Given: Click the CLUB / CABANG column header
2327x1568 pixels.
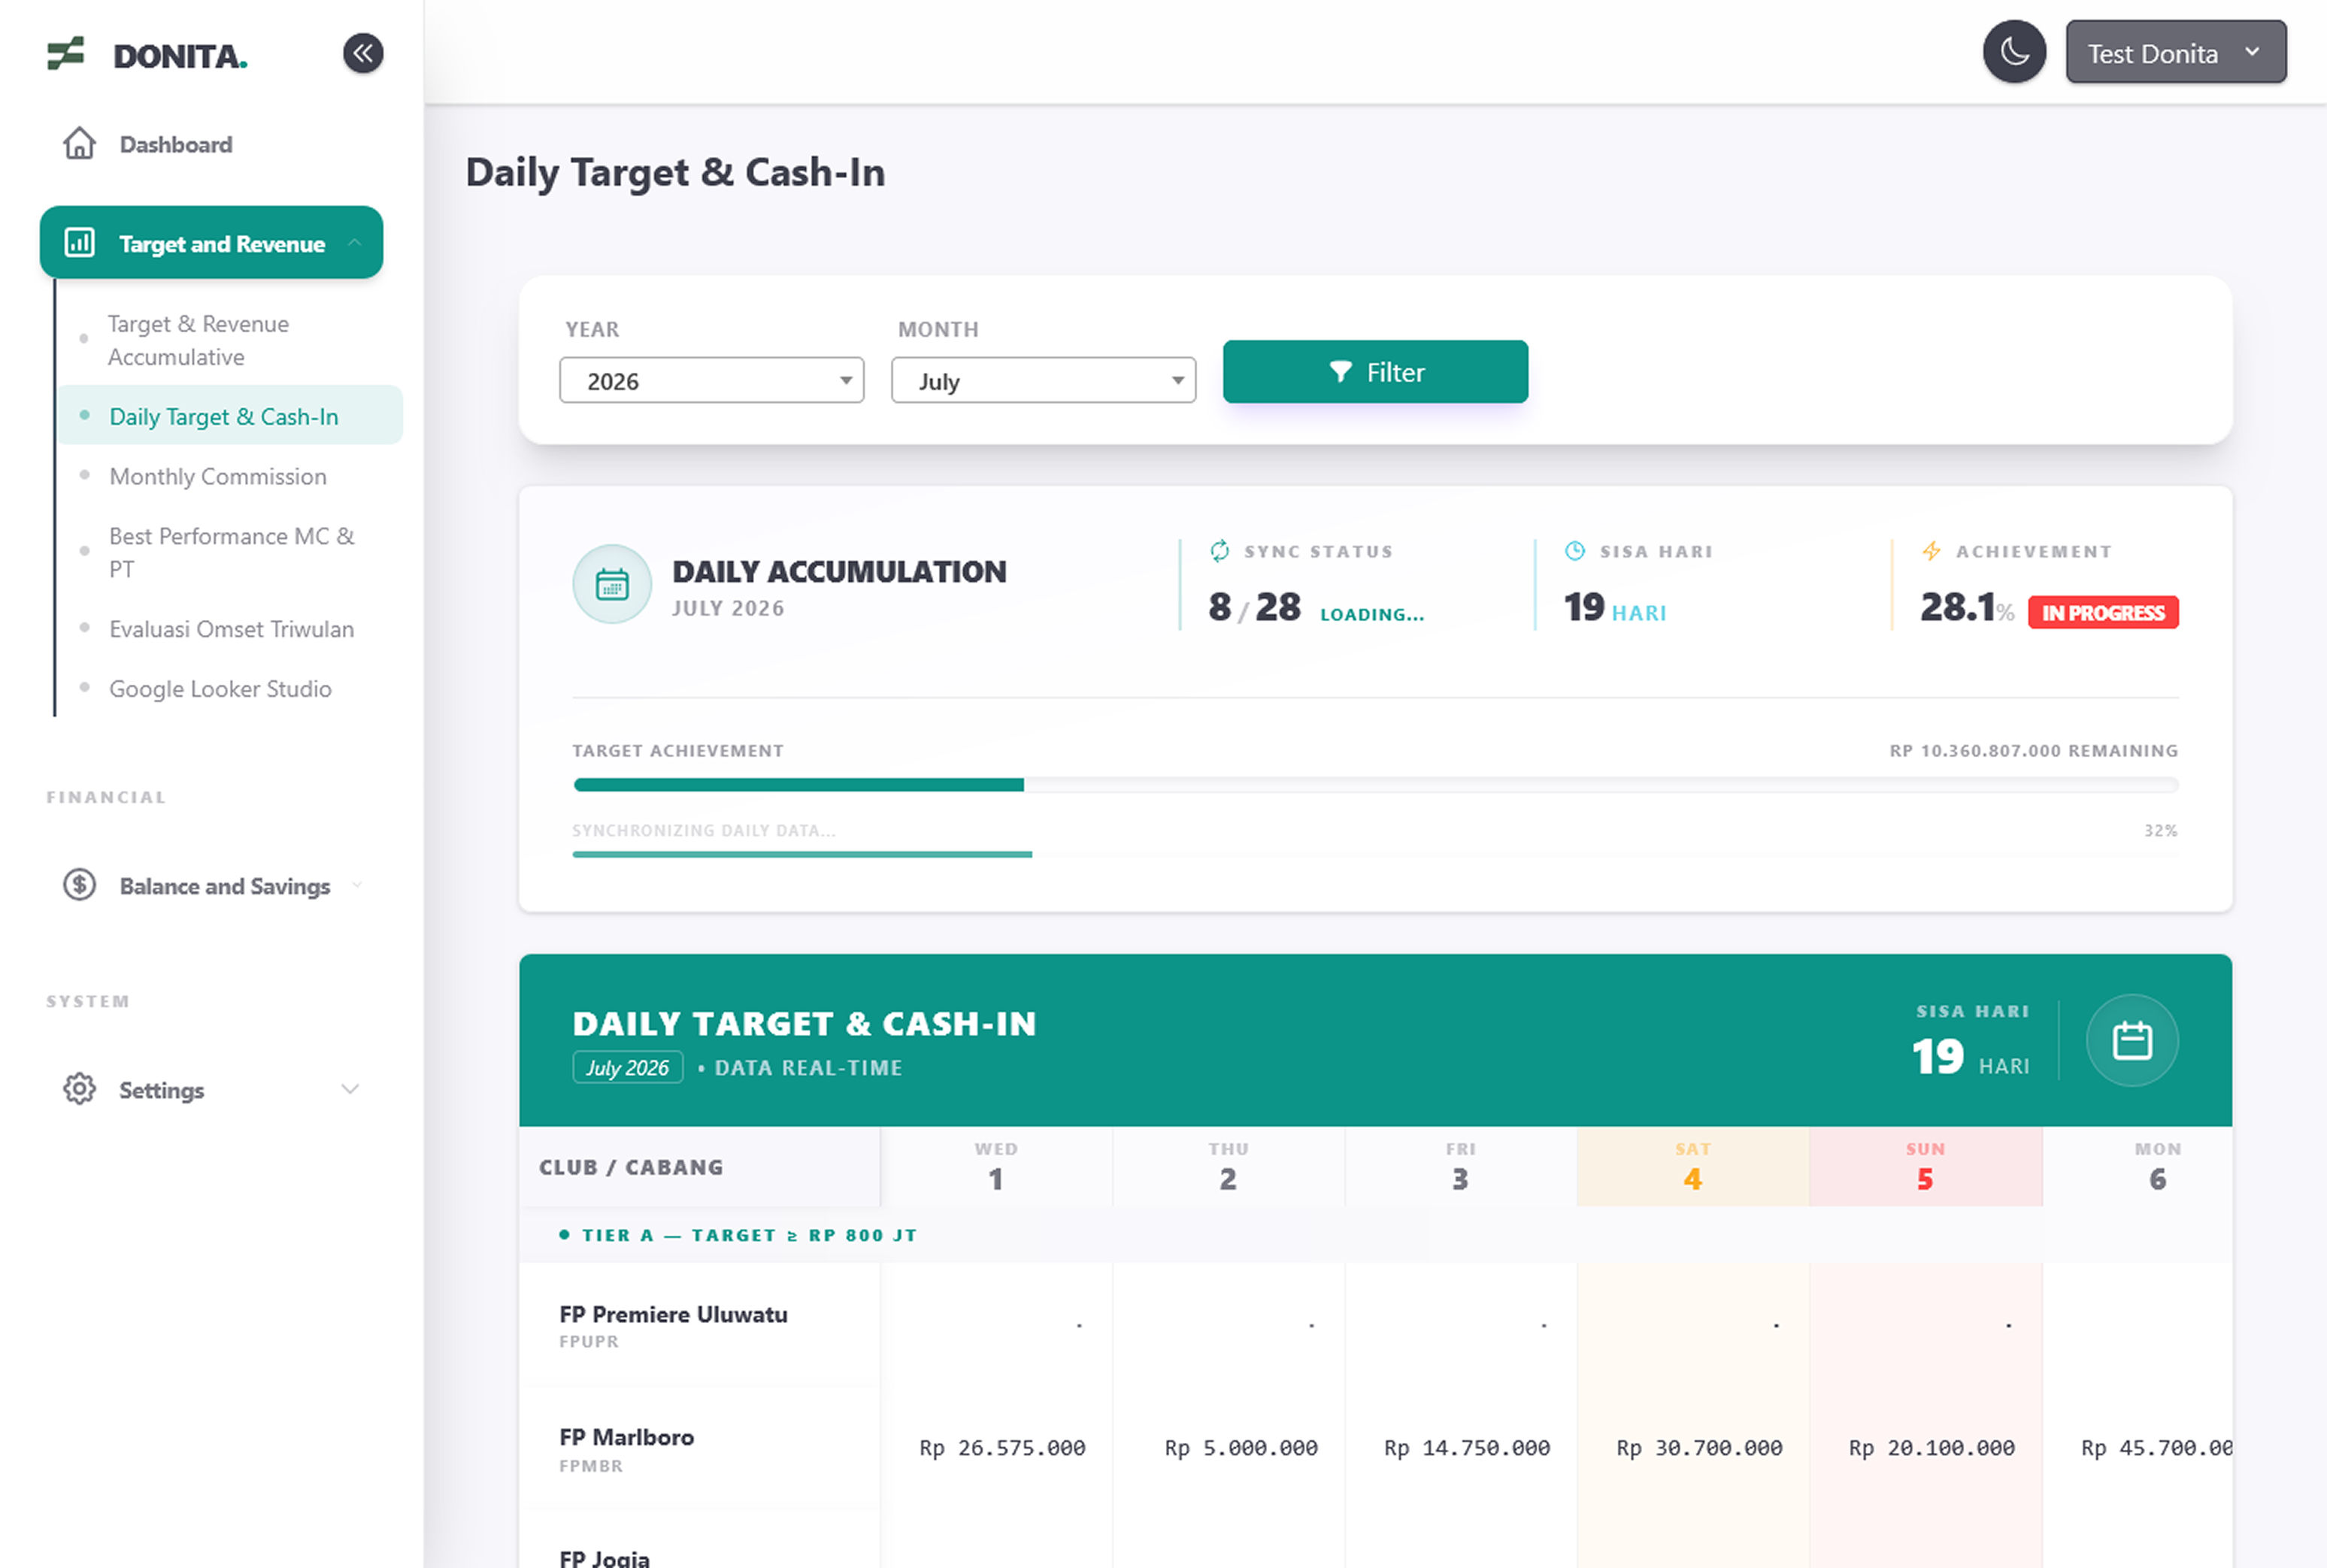Looking at the screenshot, I should (x=700, y=1167).
